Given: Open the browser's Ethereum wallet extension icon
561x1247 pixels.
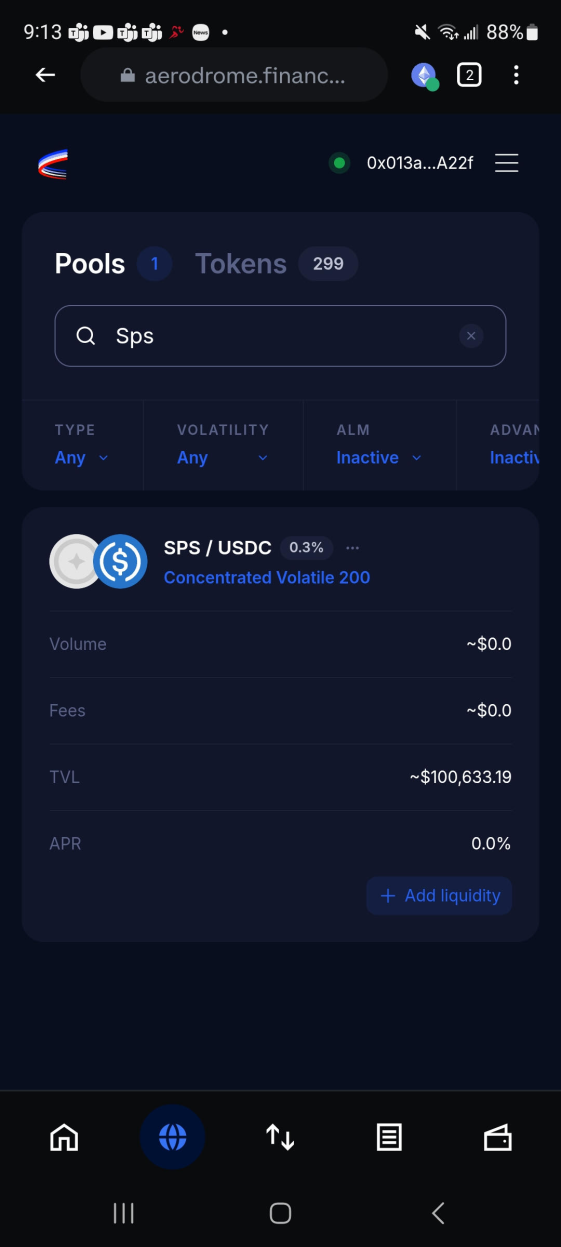Looking at the screenshot, I should 425,75.
